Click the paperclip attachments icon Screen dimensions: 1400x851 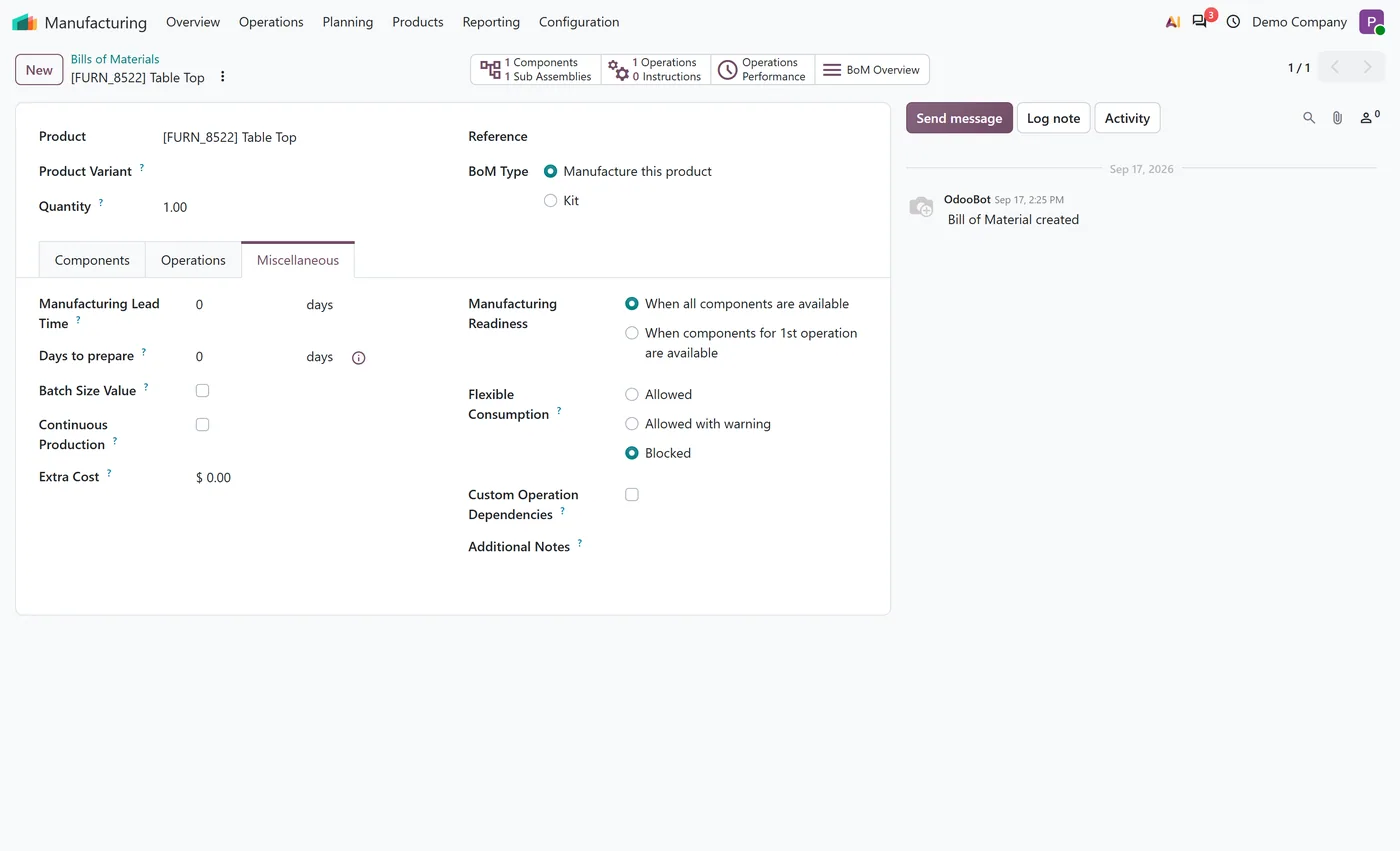pos(1337,118)
